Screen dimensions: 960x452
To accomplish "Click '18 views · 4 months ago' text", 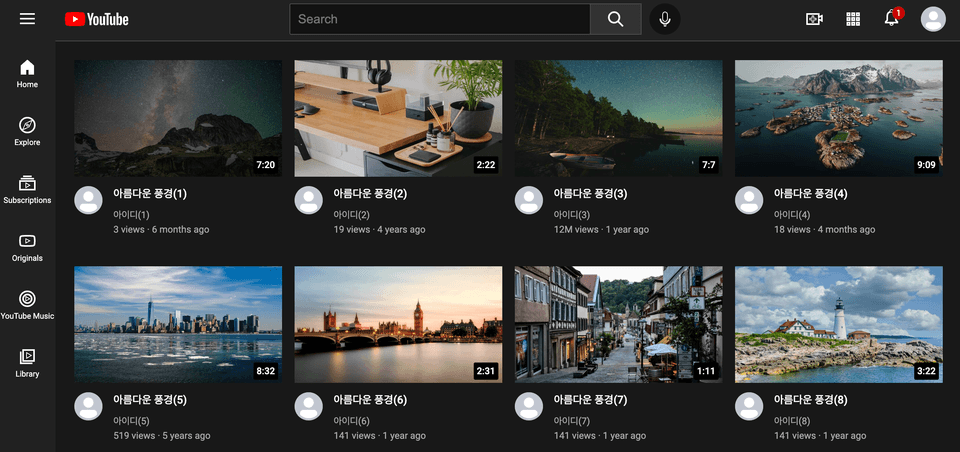I will [x=824, y=230].
